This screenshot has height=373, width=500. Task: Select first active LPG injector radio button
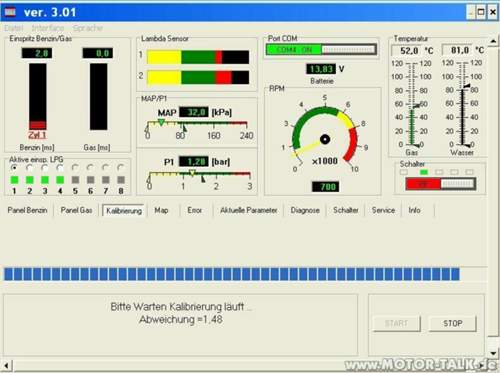14,167
